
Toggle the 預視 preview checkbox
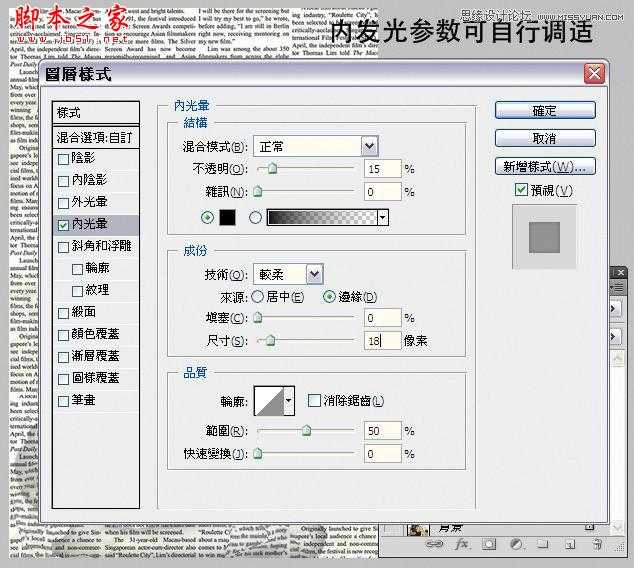click(521, 190)
